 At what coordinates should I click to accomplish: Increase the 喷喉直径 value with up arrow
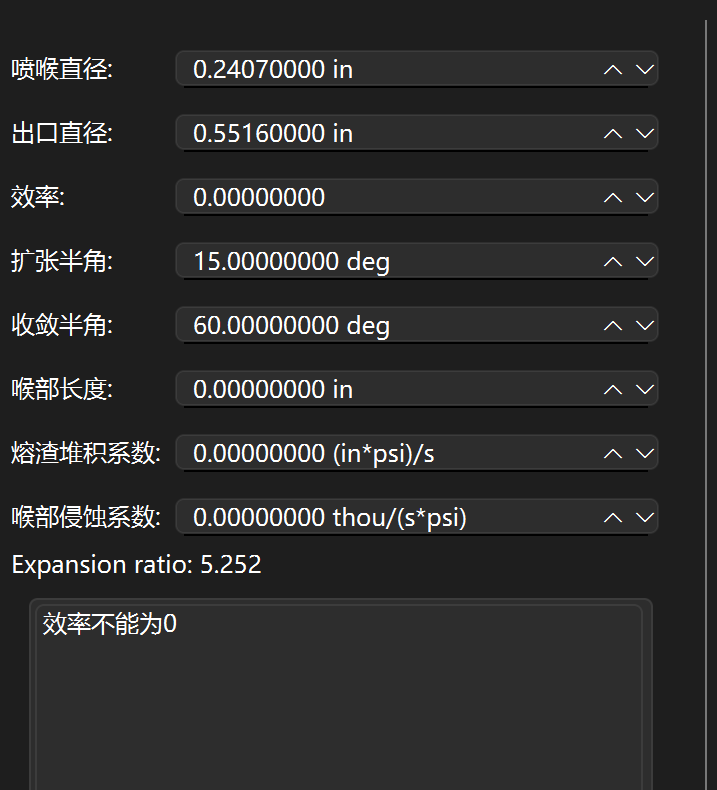(613, 70)
